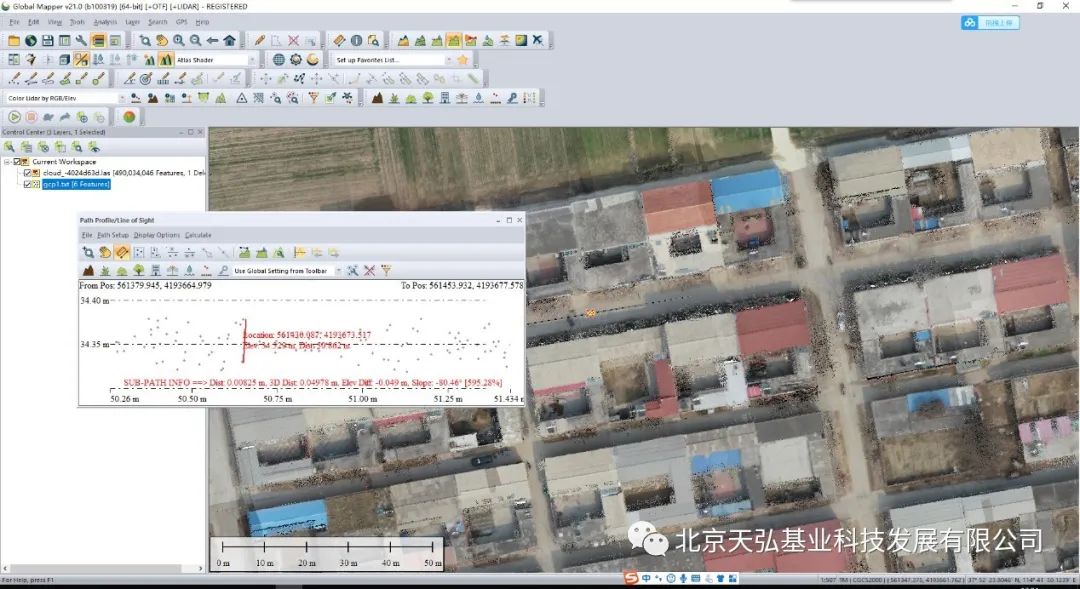Uncheck the gcp1.txt layer checkbox
1080x589 pixels.
point(28,185)
